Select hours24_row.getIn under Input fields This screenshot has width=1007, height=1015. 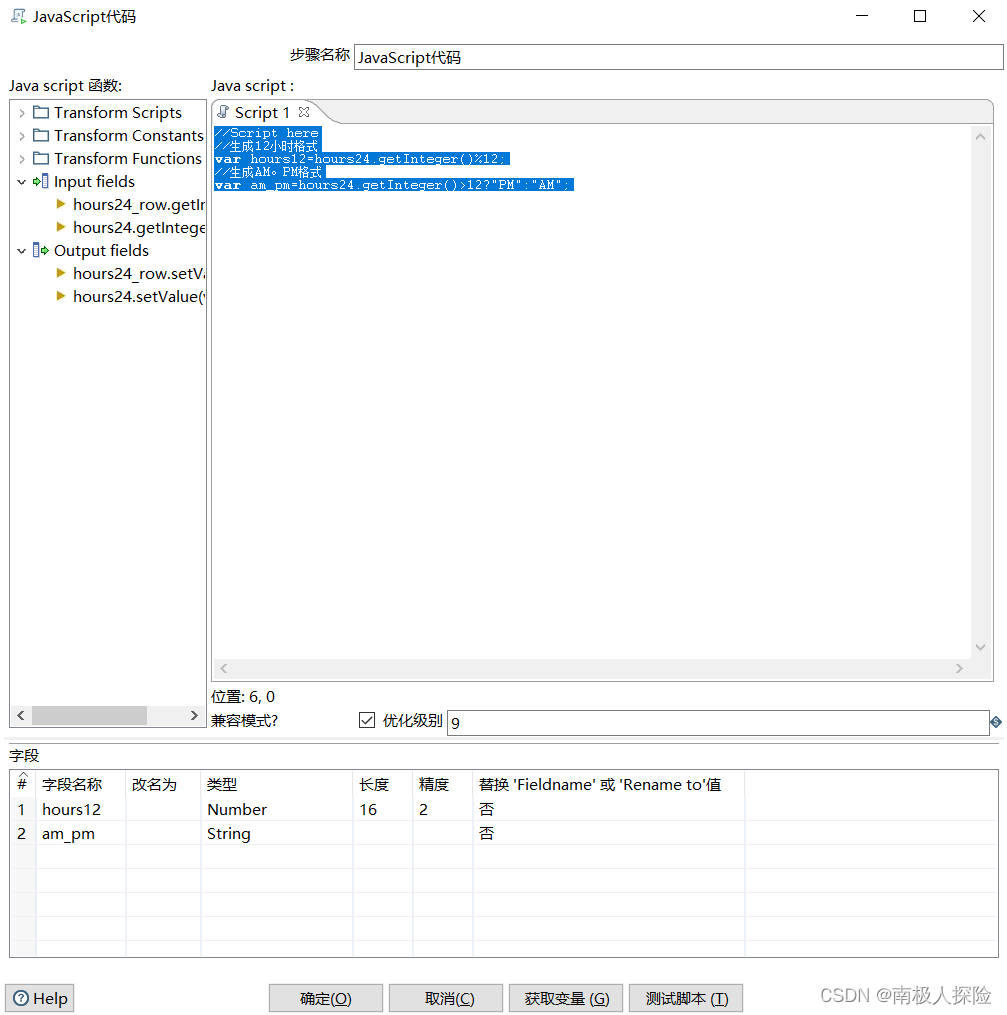(x=138, y=205)
